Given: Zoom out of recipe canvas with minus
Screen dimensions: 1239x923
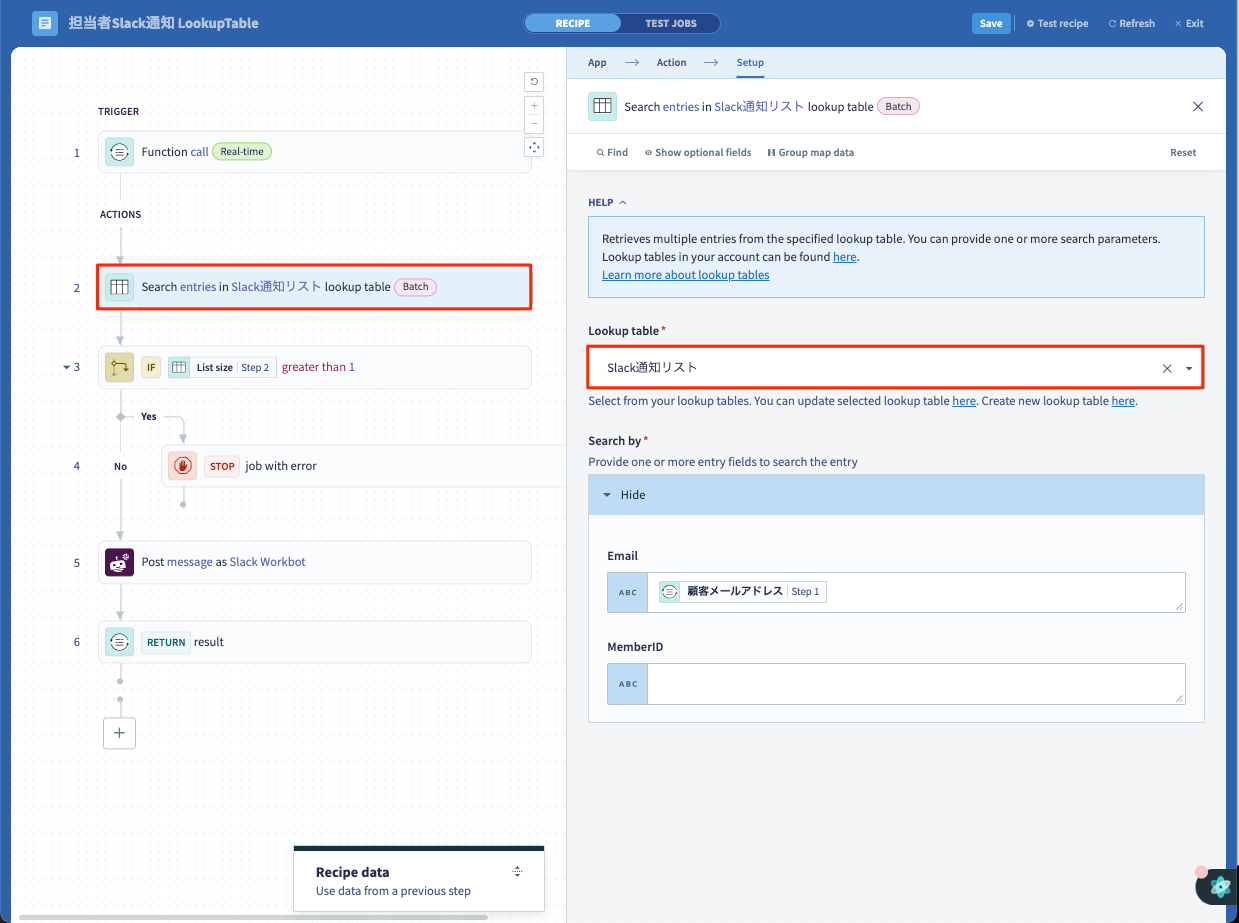Looking at the screenshot, I should point(535,123).
